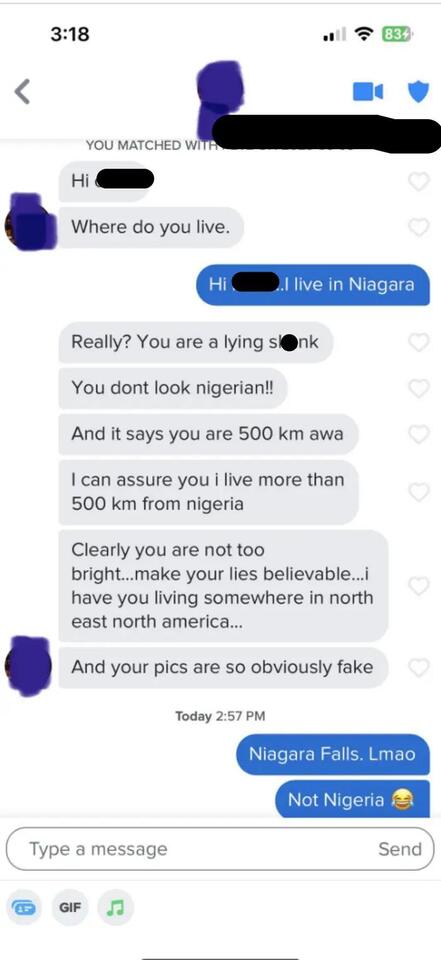Like the "I can assure you" message

coord(419,492)
